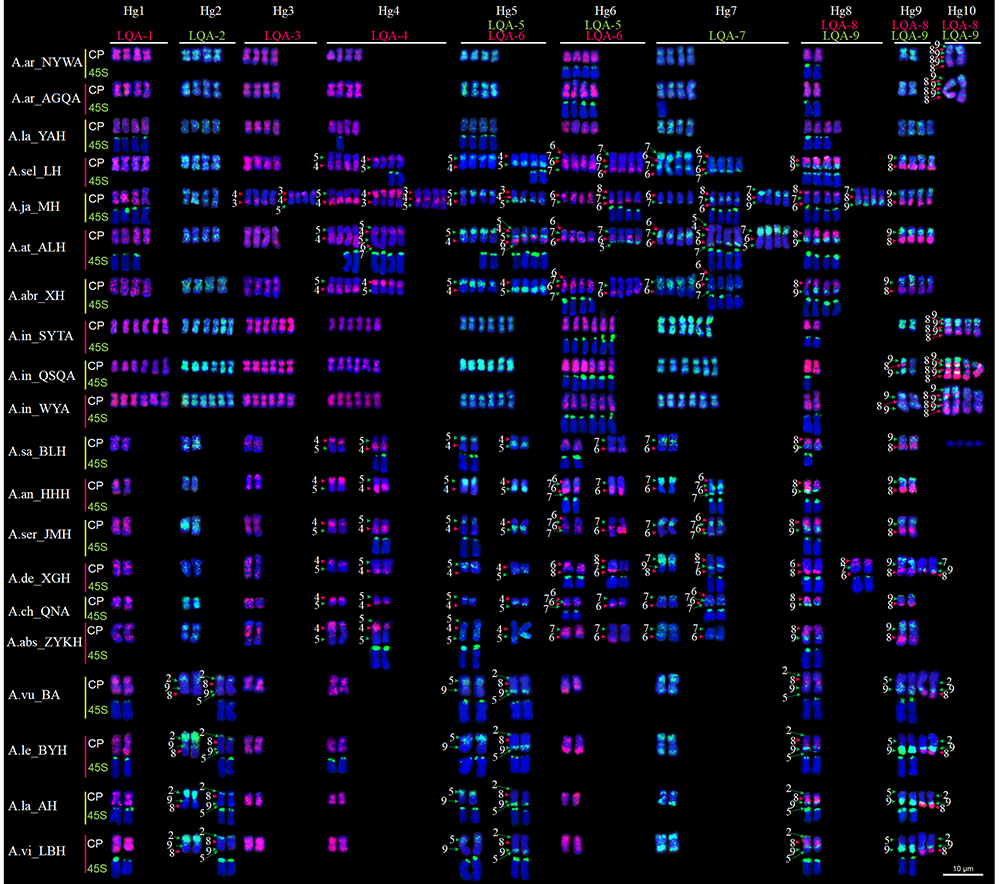Select the Hg8 column header
Screen dimensions: 1000x884
tap(841, 11)
